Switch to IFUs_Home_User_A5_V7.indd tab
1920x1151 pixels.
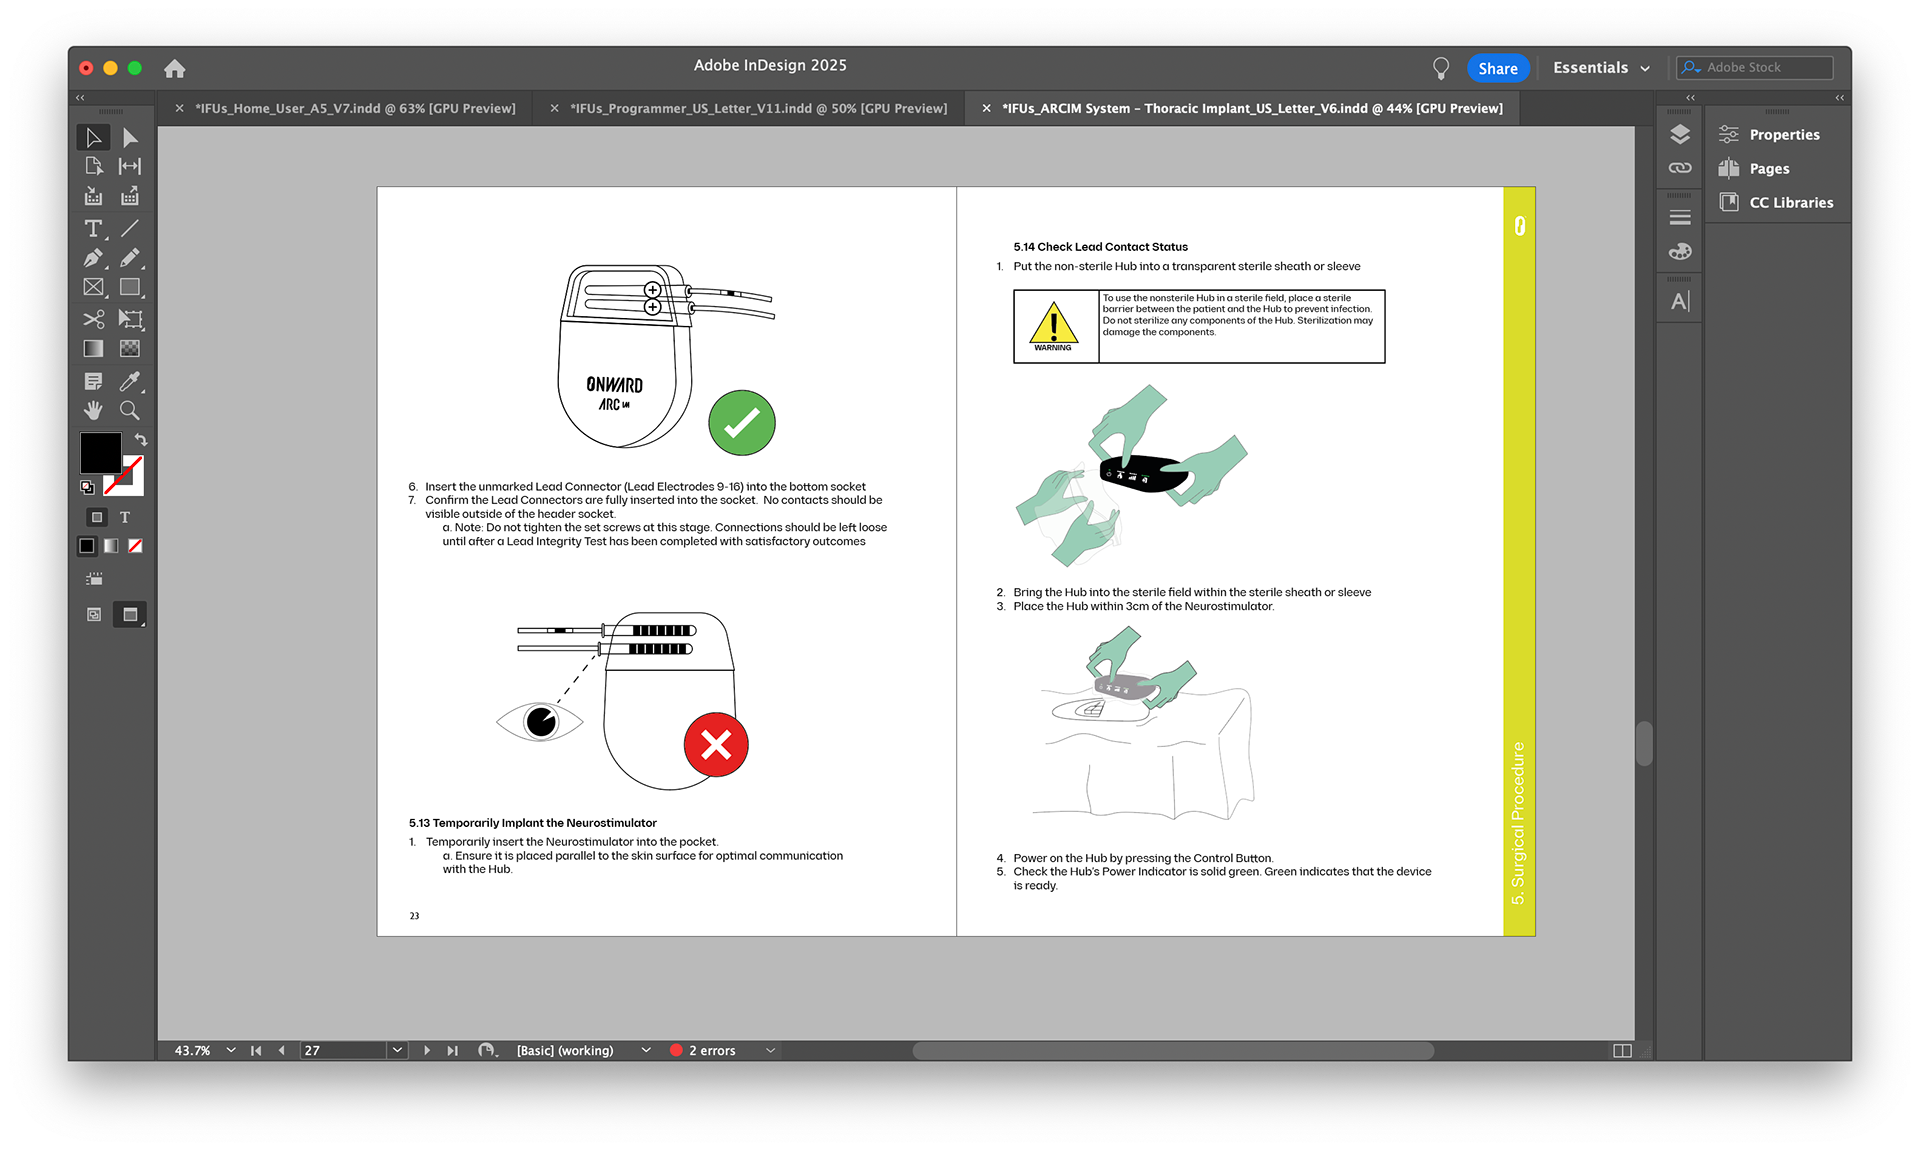[355, 108]
